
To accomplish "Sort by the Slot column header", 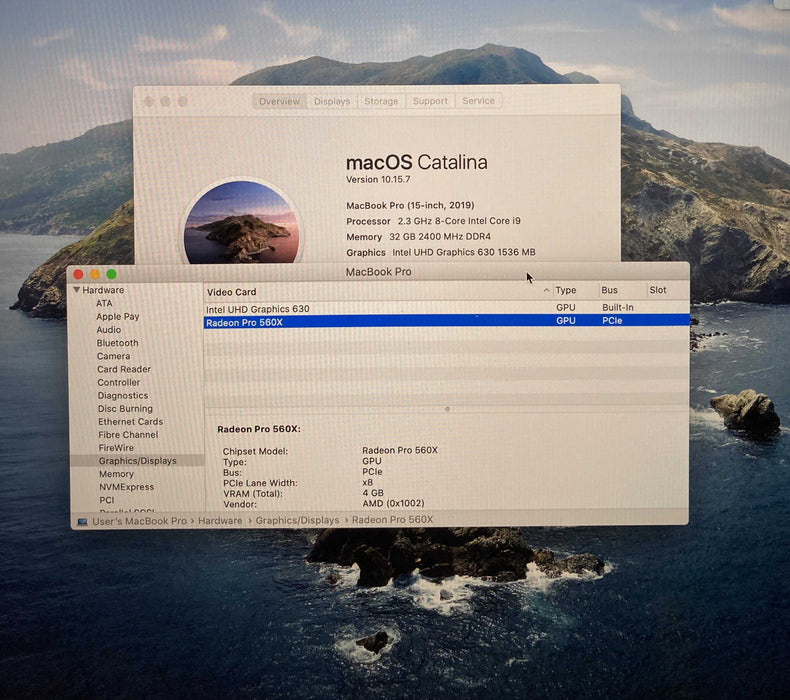I will click(x=657, y=290).
